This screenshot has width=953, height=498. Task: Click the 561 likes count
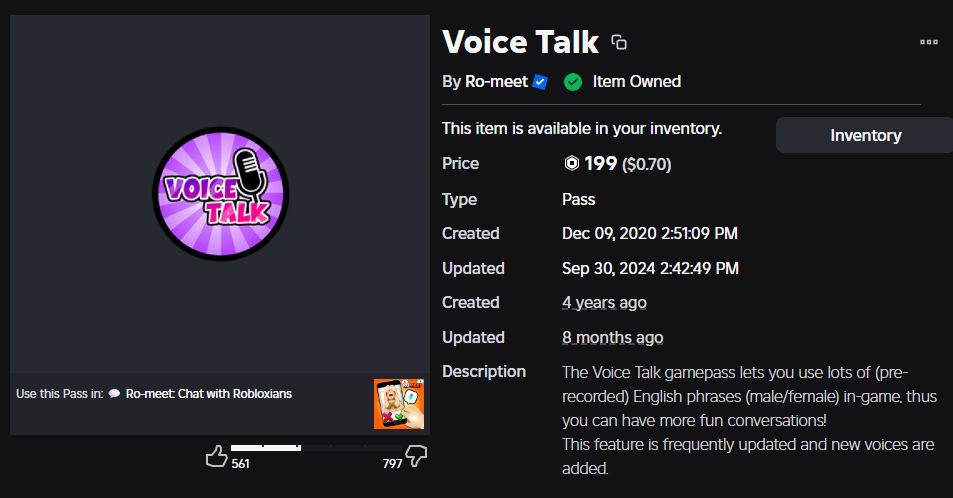point(241,464)
